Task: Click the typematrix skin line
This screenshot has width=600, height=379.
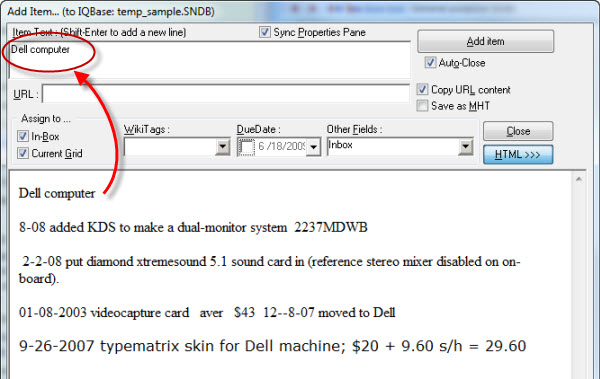Action: click(x=272, y=346)
